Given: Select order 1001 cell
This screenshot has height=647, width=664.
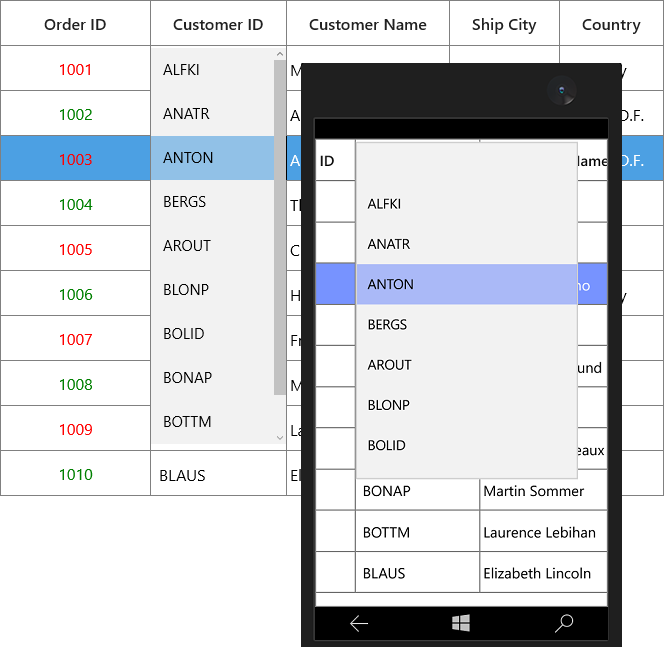Looking at the screenshot, I should [75, 69].
